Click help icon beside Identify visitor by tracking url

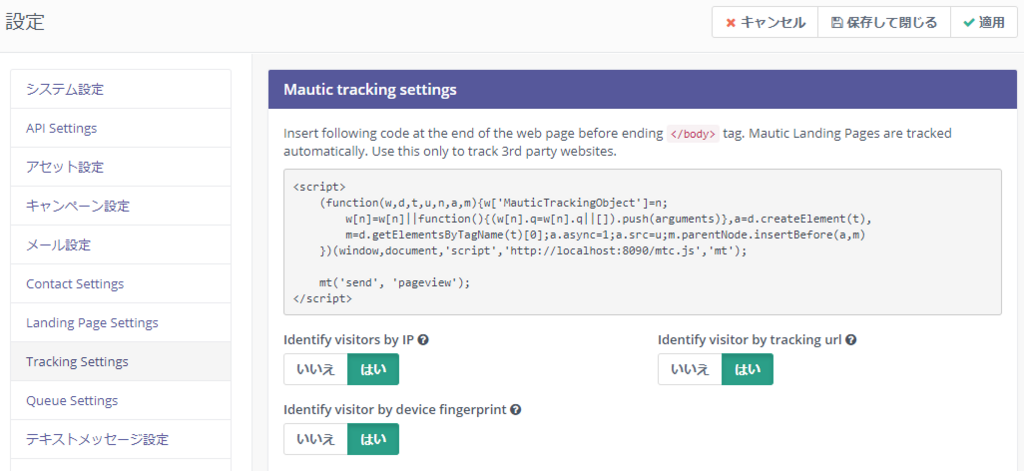click(x=851, y=340)
